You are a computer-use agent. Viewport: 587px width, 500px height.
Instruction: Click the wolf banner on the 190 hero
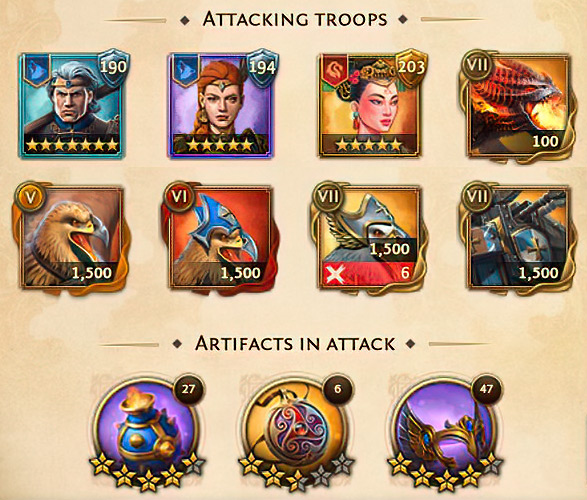(x=36, y=70)
